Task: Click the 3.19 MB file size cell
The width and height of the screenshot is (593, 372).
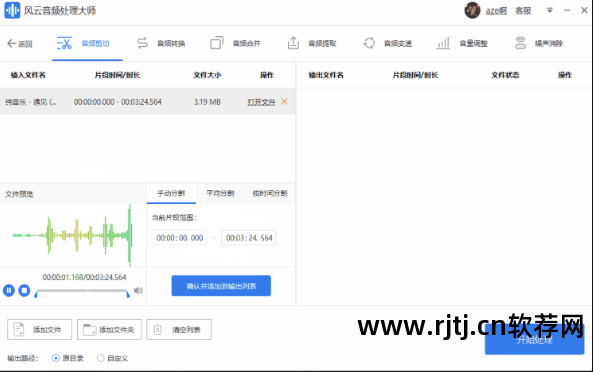Action: [x=207, y=102]
